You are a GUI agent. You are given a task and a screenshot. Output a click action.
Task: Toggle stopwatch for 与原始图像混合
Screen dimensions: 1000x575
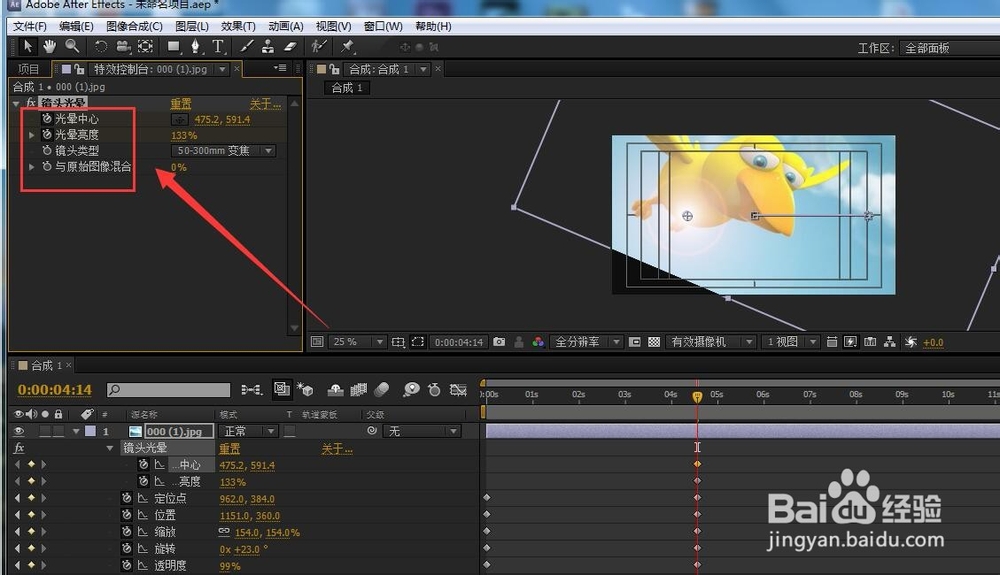tap(47, 166)
